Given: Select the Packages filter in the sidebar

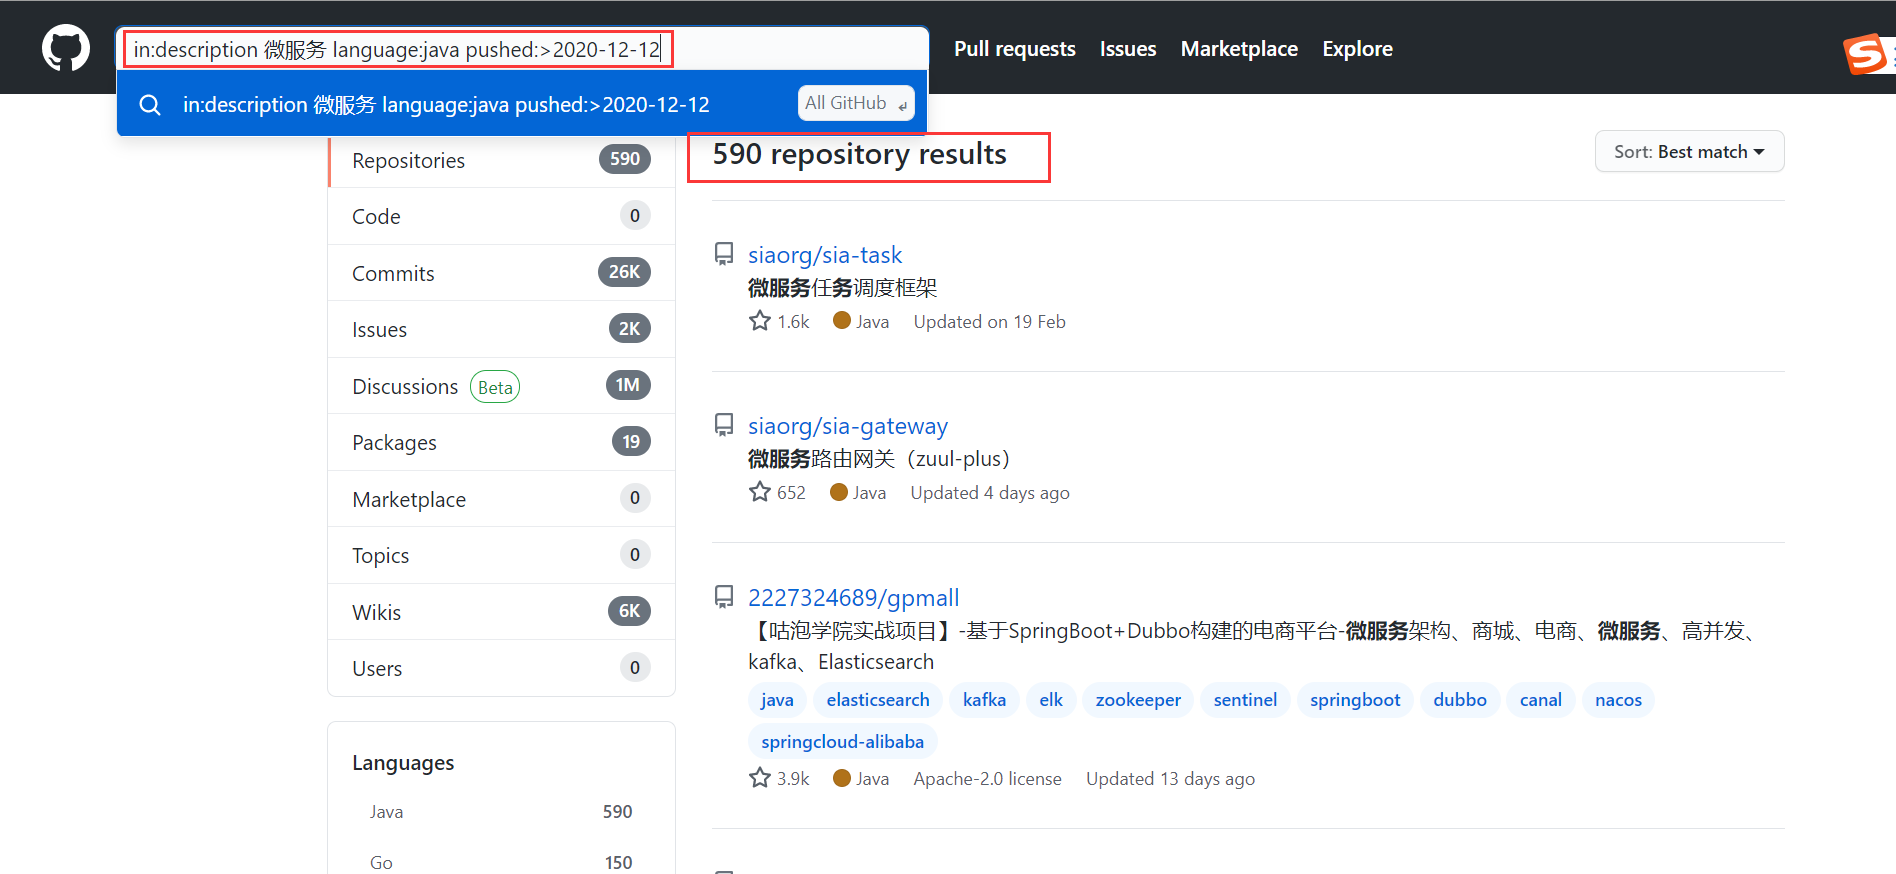Looking at the screenshot, I should [x=502, y=442].
